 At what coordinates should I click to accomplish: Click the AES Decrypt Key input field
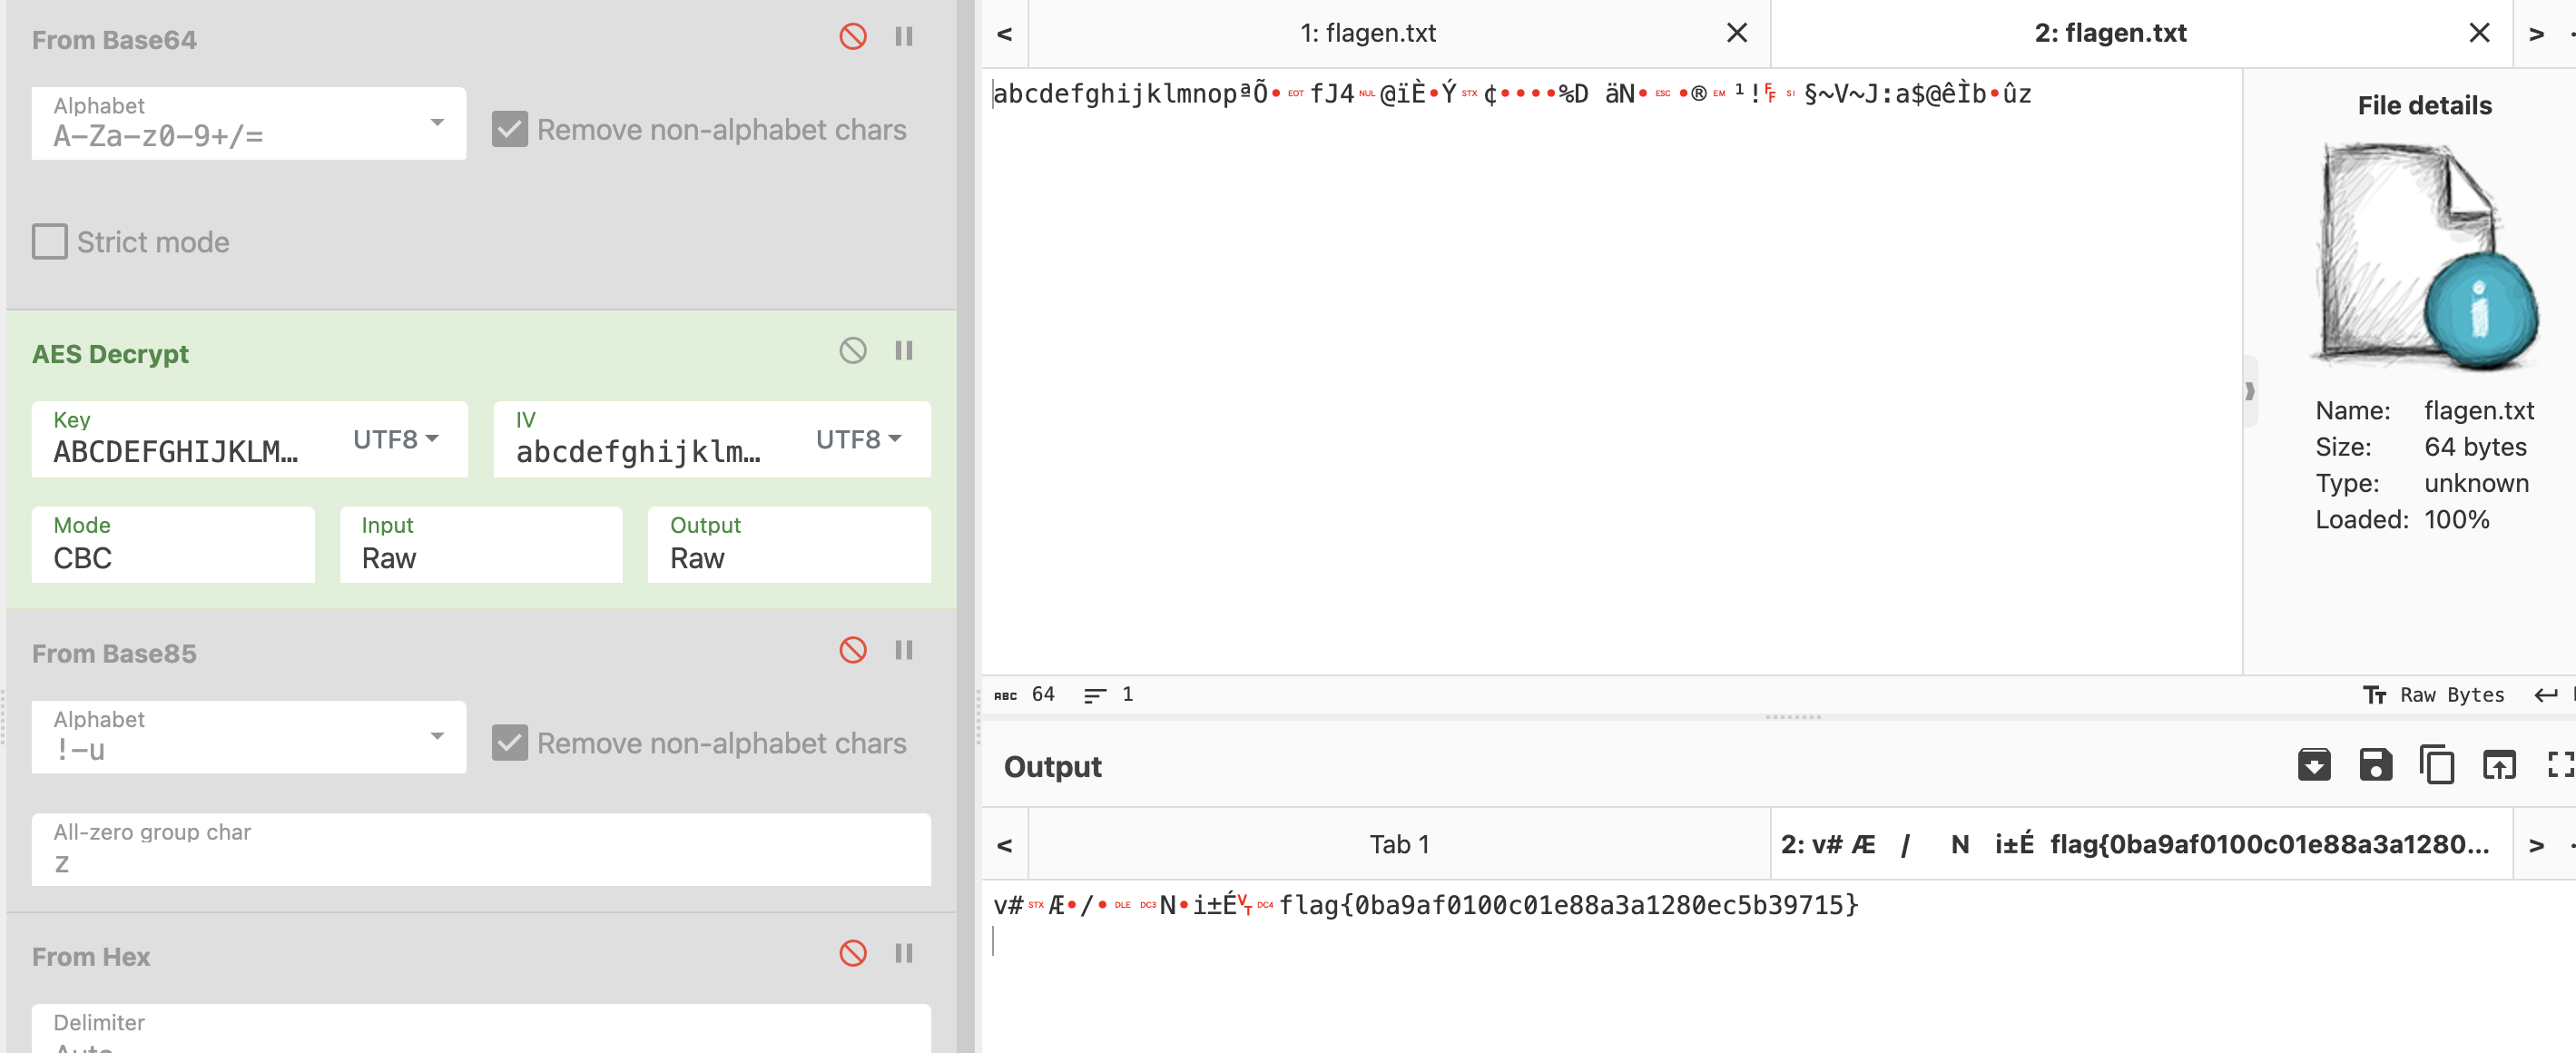coord(176,452)
